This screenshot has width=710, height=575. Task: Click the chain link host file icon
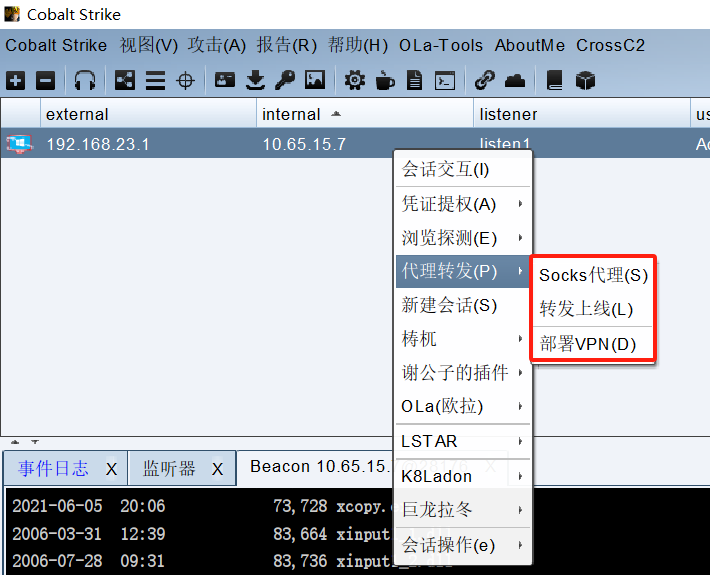tap(485, 81)
